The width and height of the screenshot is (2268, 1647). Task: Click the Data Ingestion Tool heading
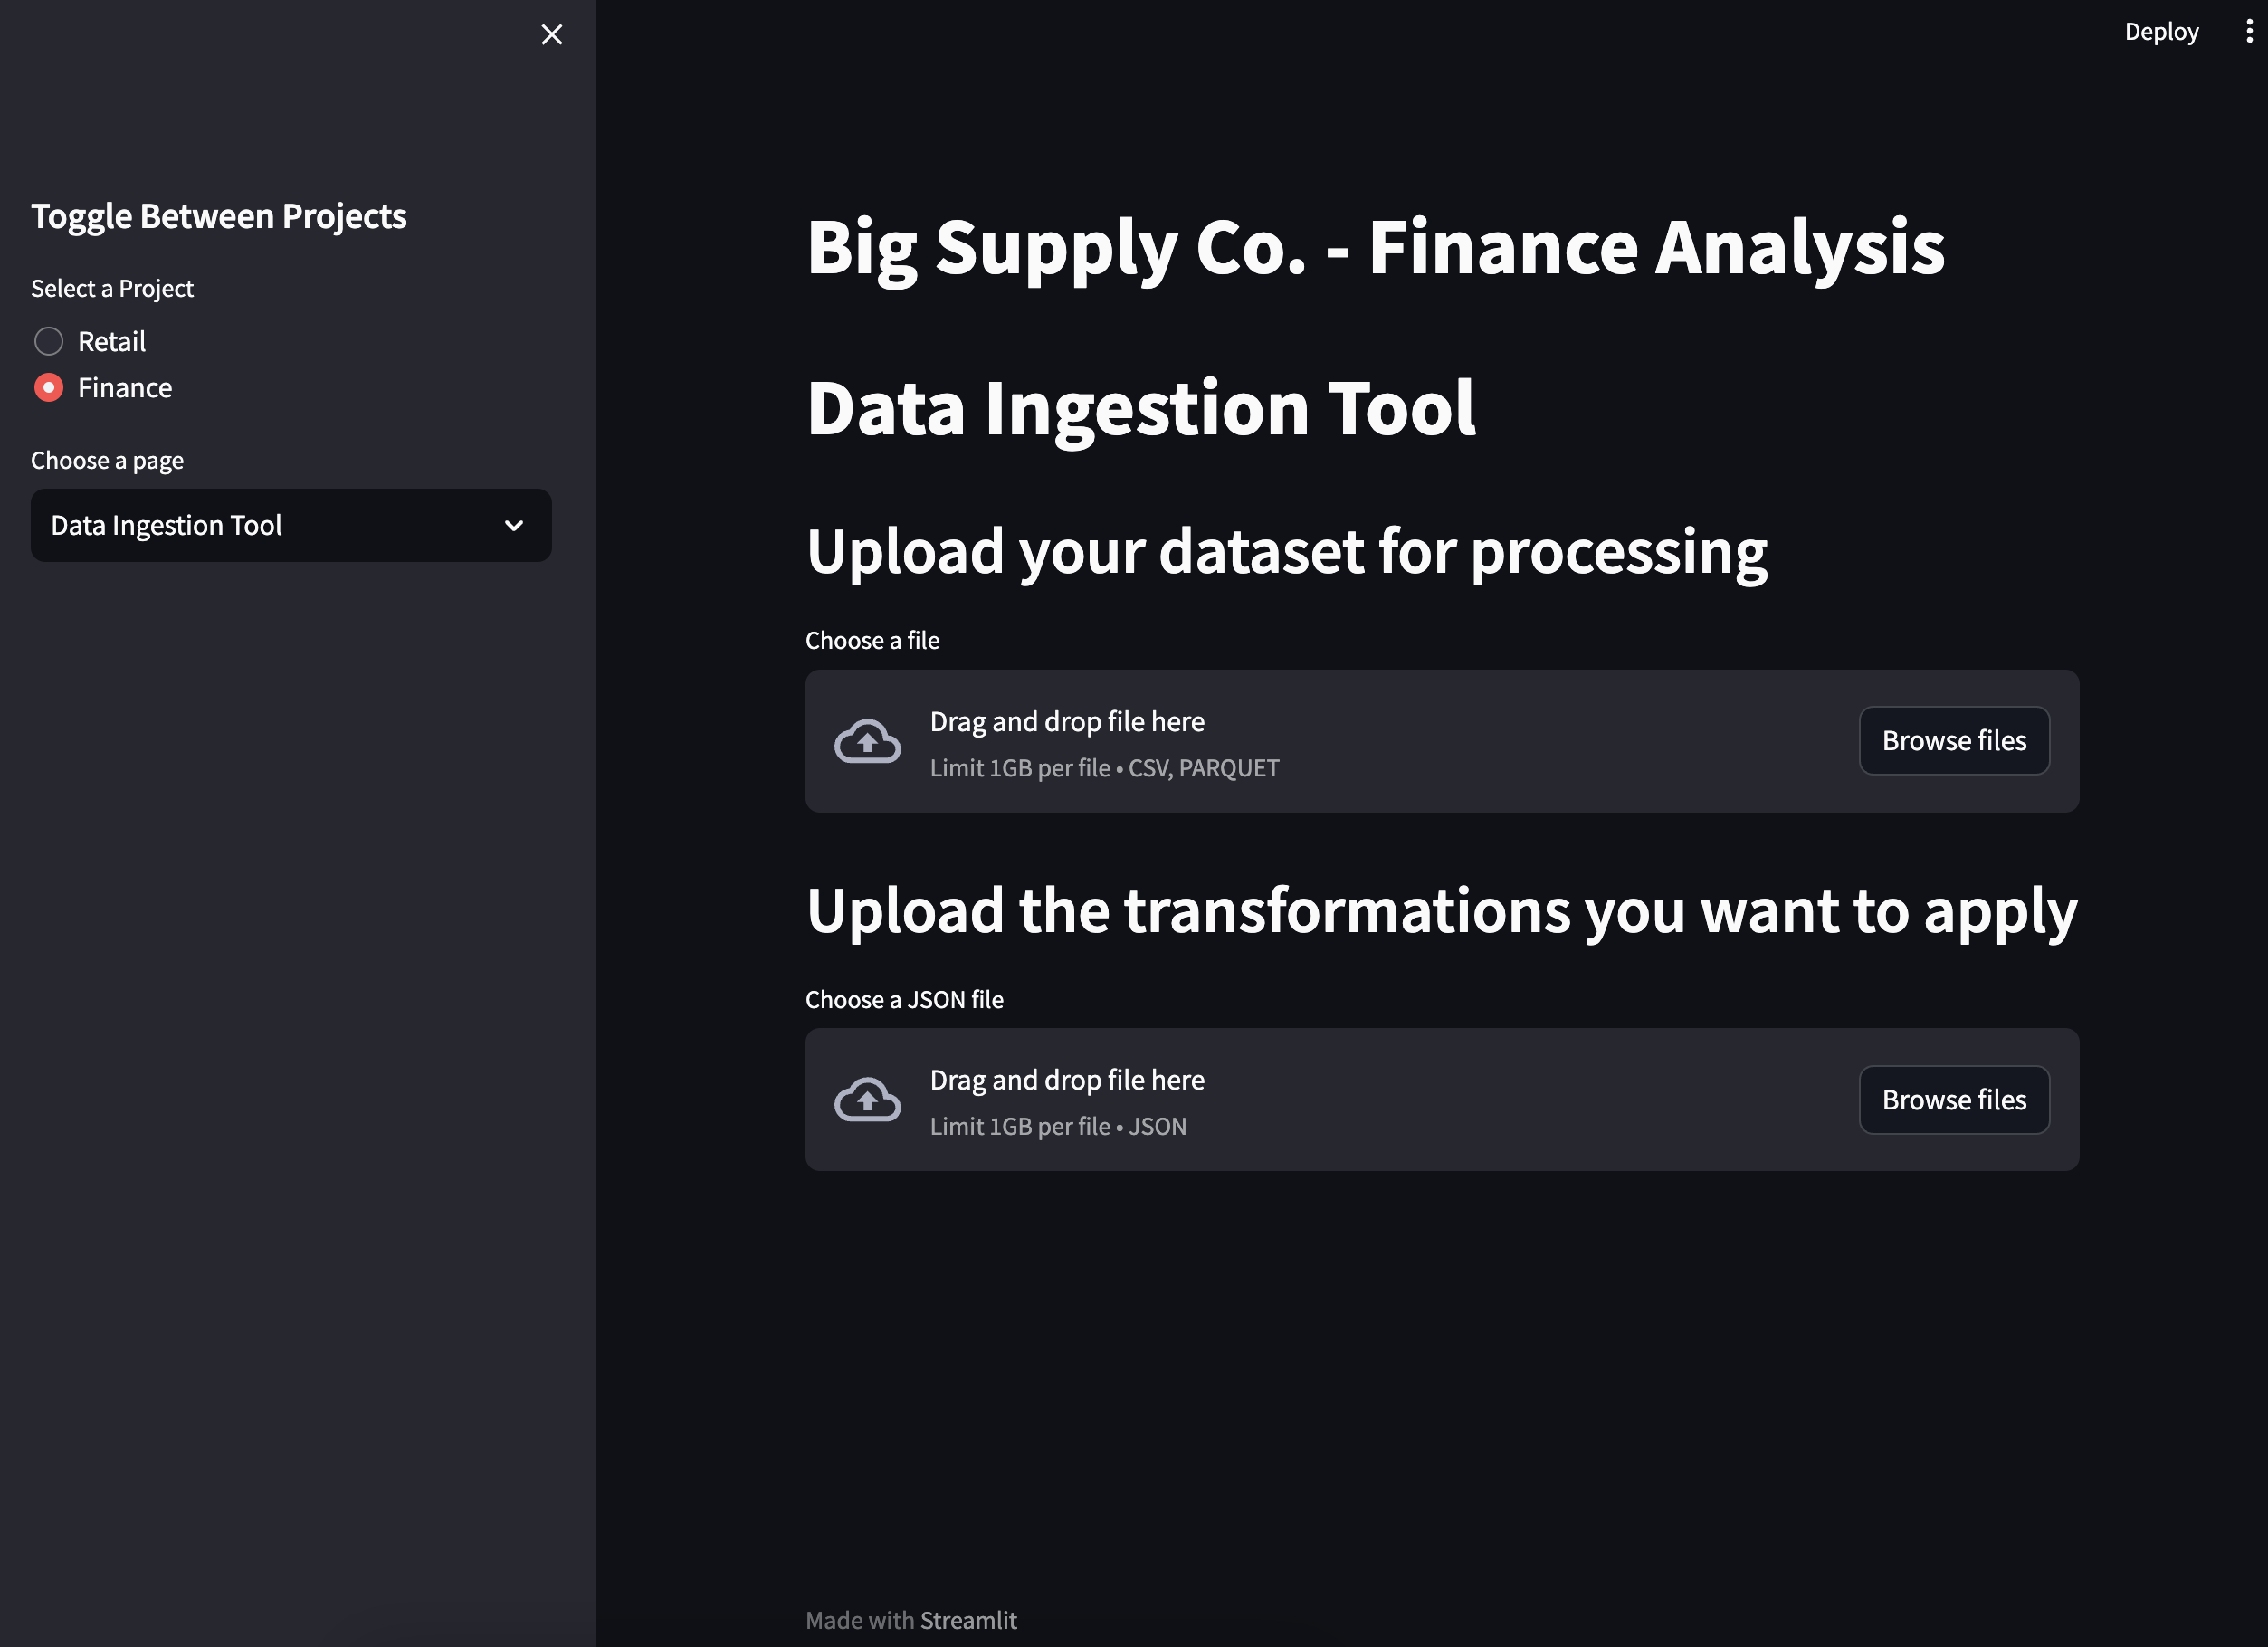tap(1141, 409)
